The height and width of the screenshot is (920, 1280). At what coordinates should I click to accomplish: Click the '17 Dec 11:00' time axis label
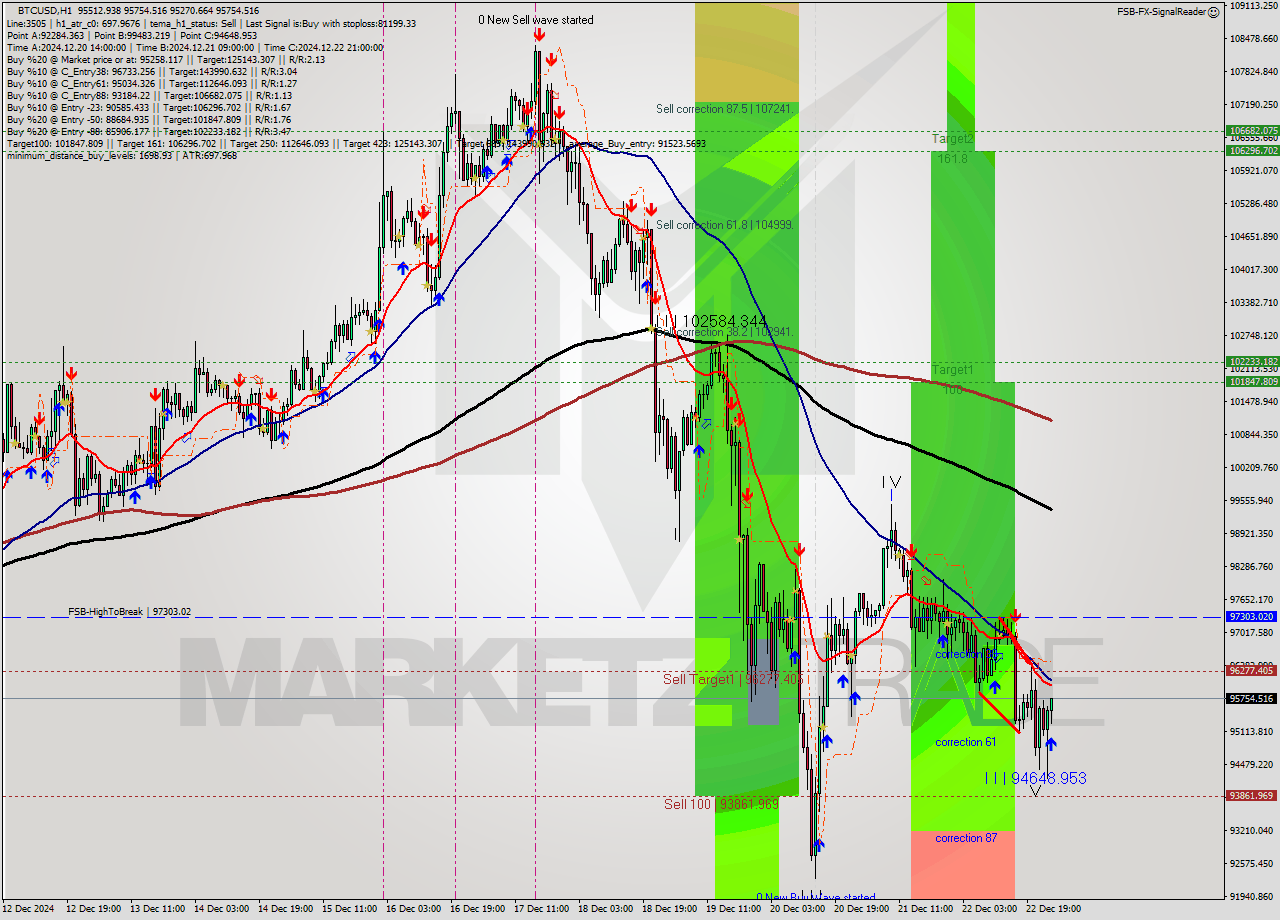(x=542, y=909)
